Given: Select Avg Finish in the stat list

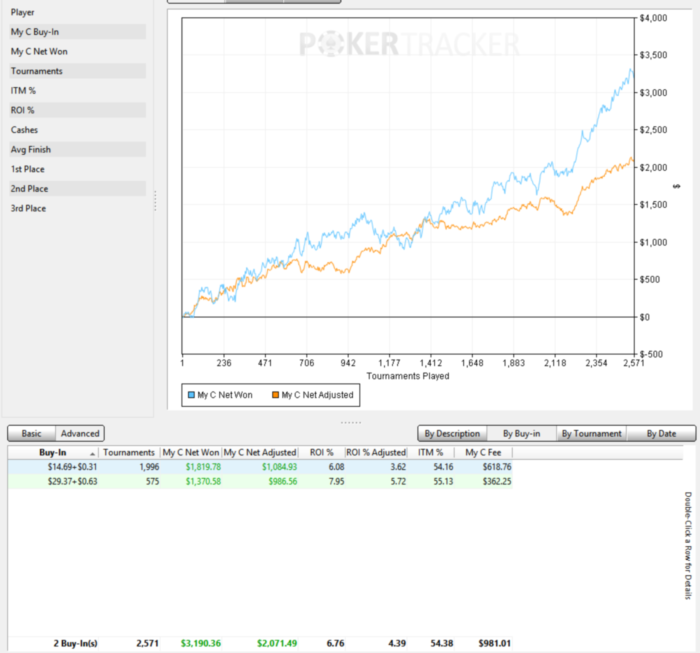Looking at the screenshot, I should [78, 150].
